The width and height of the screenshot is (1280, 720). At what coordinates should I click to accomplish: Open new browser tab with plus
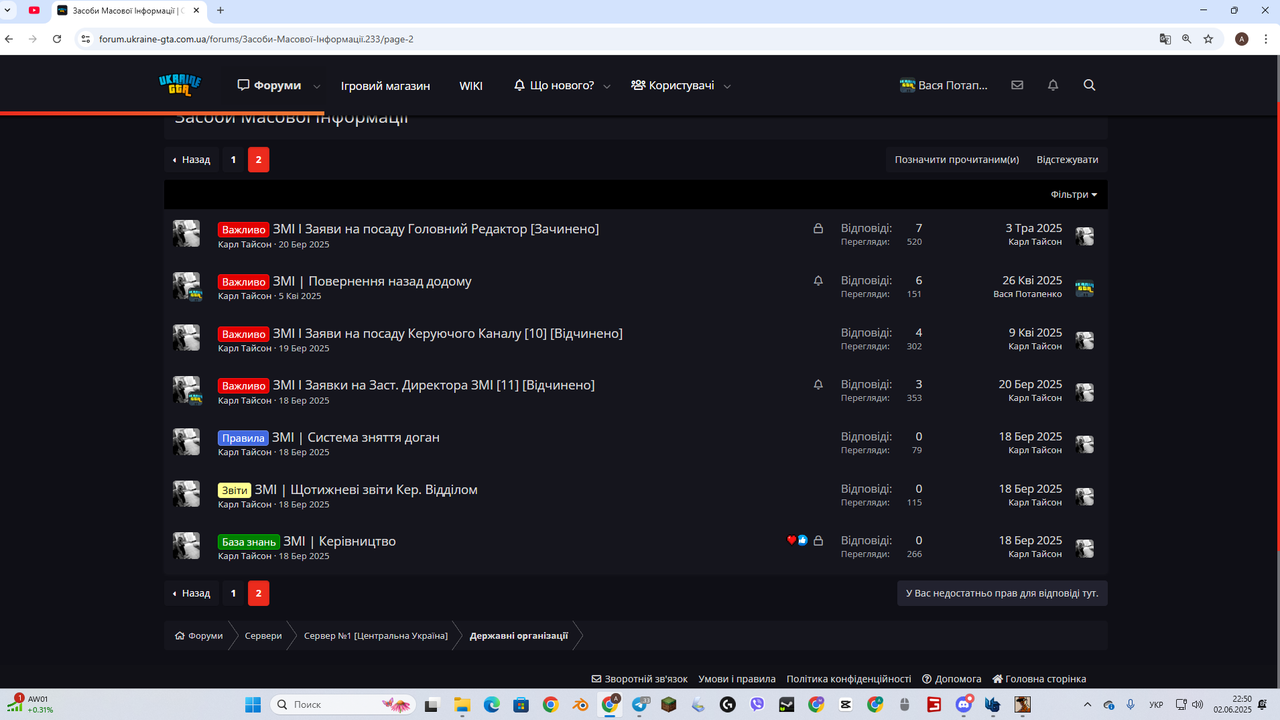click(x=220, y=10)
